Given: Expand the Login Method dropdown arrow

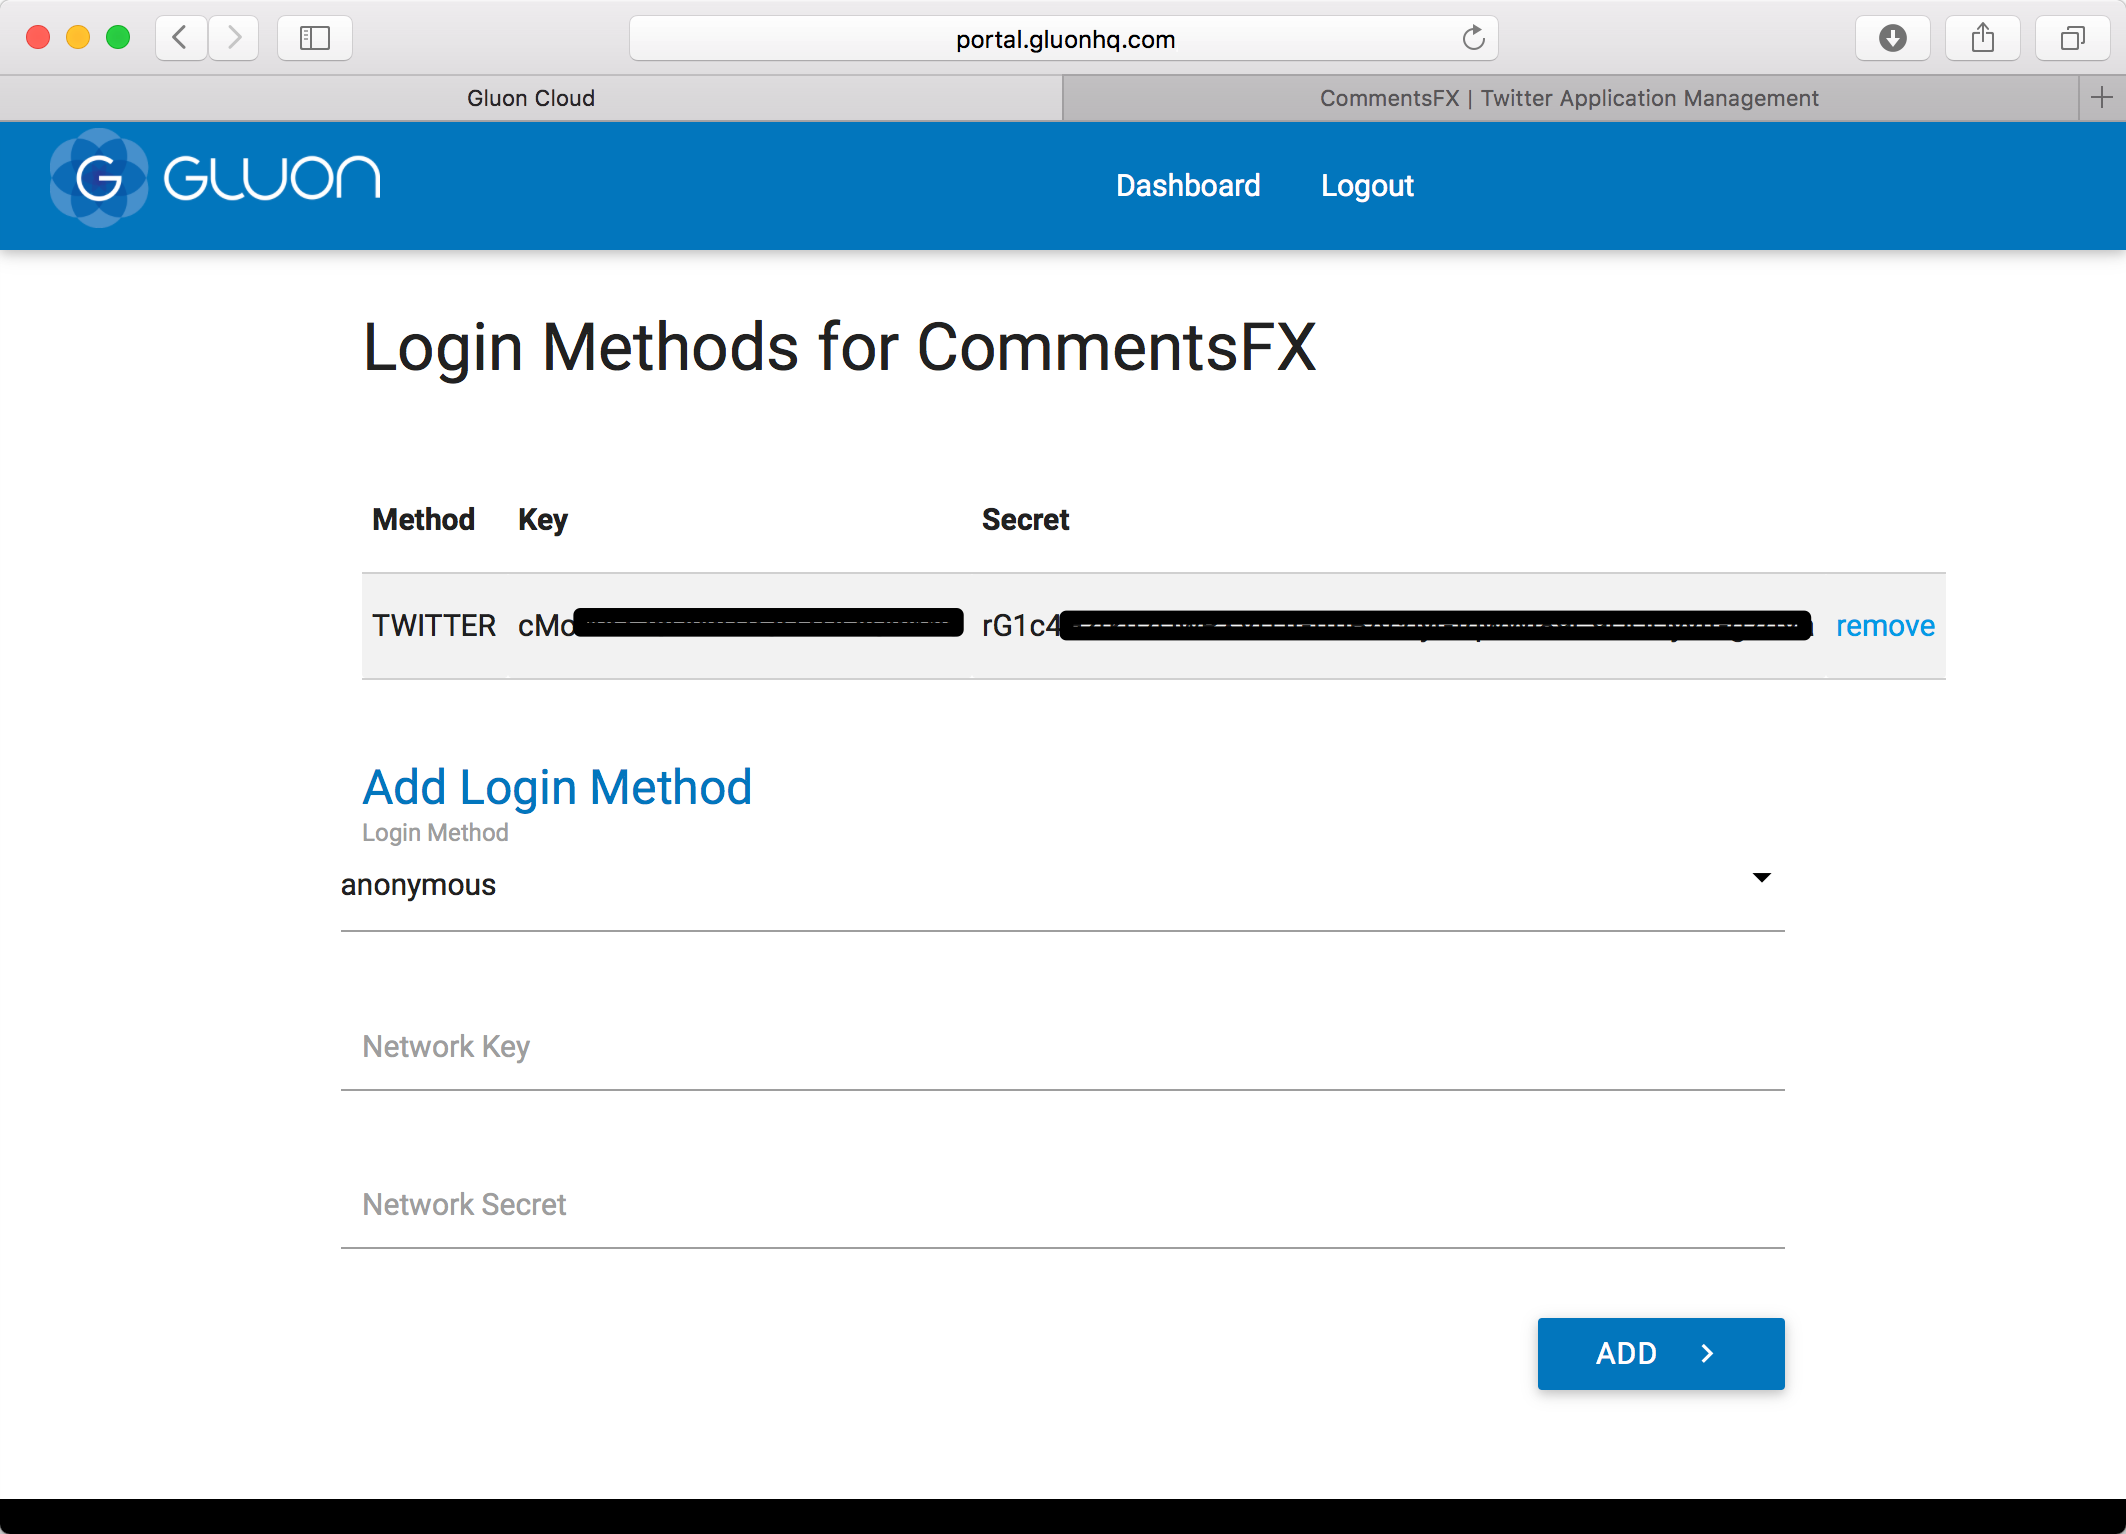Looking at the screenshot, I should coord(1761,878).
